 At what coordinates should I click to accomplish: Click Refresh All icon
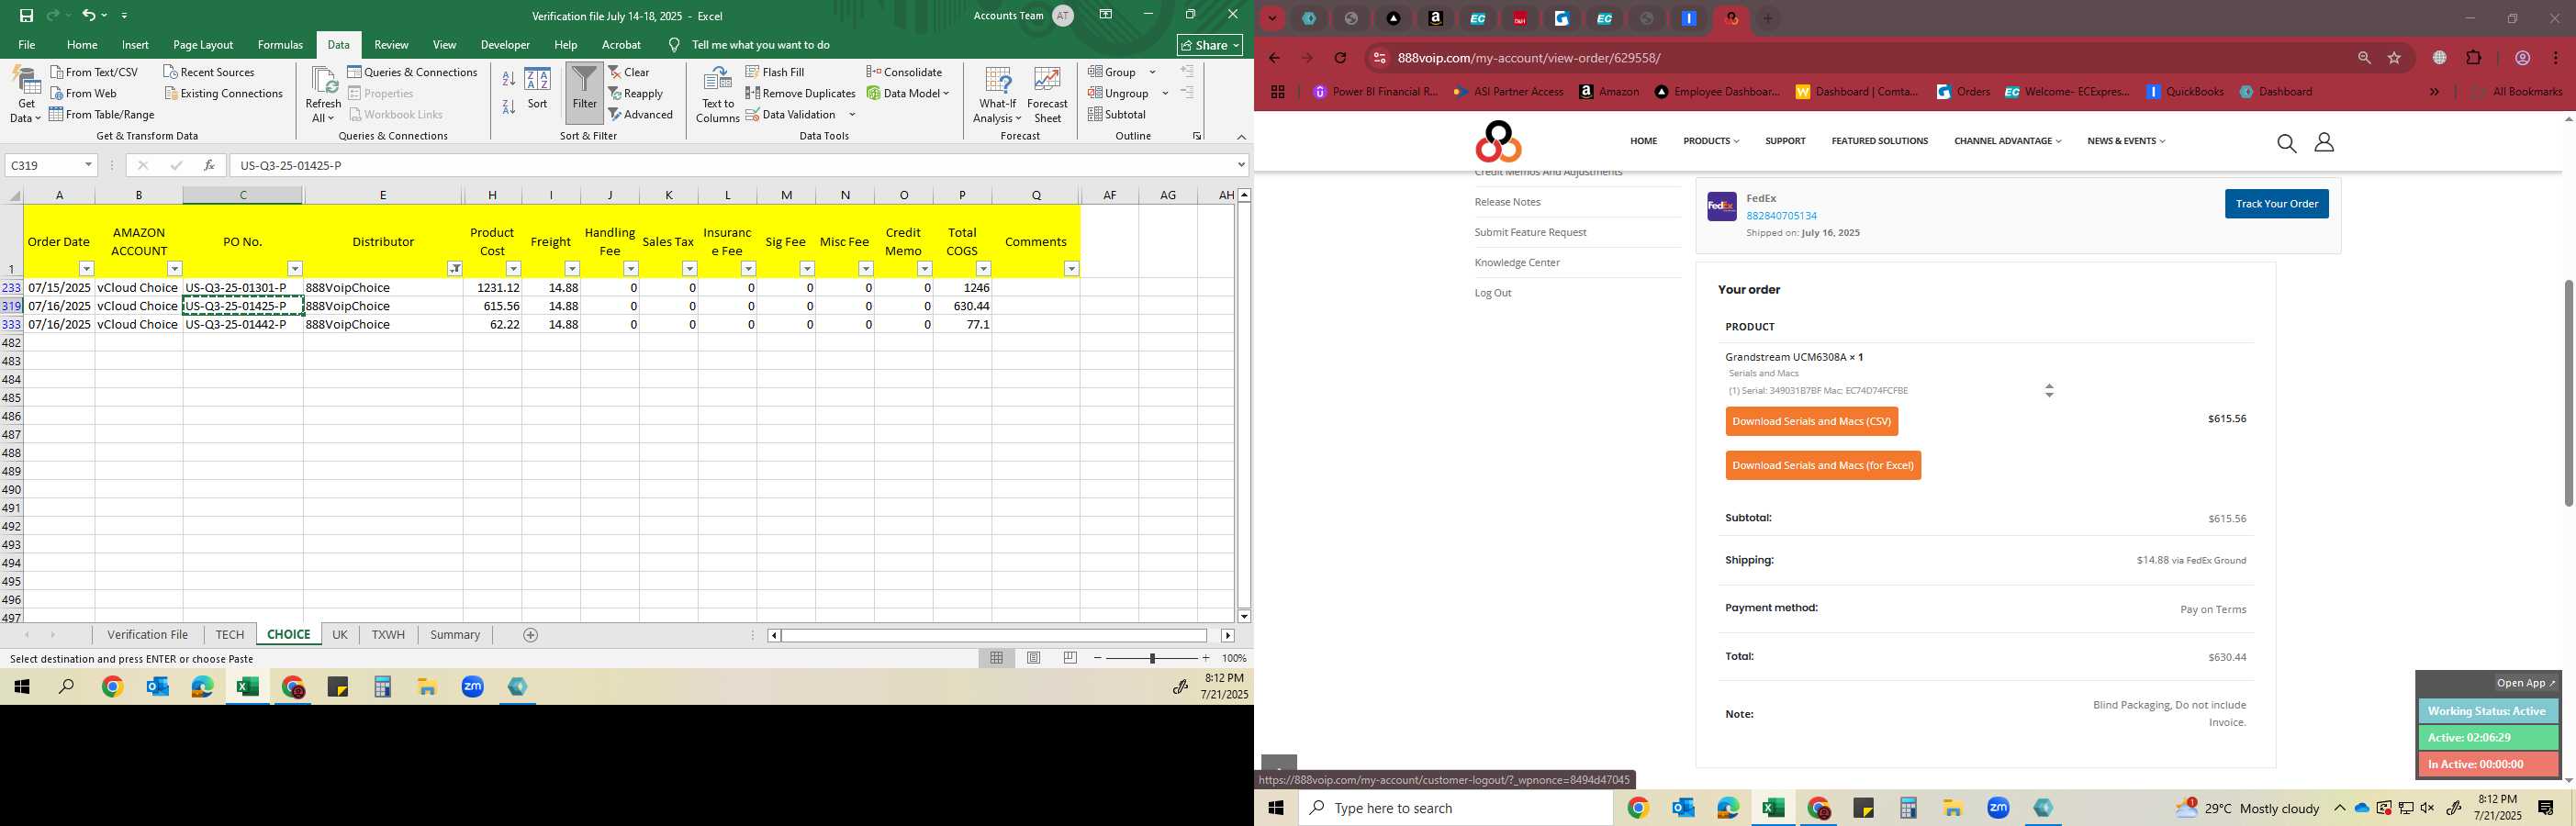[323, 96]
